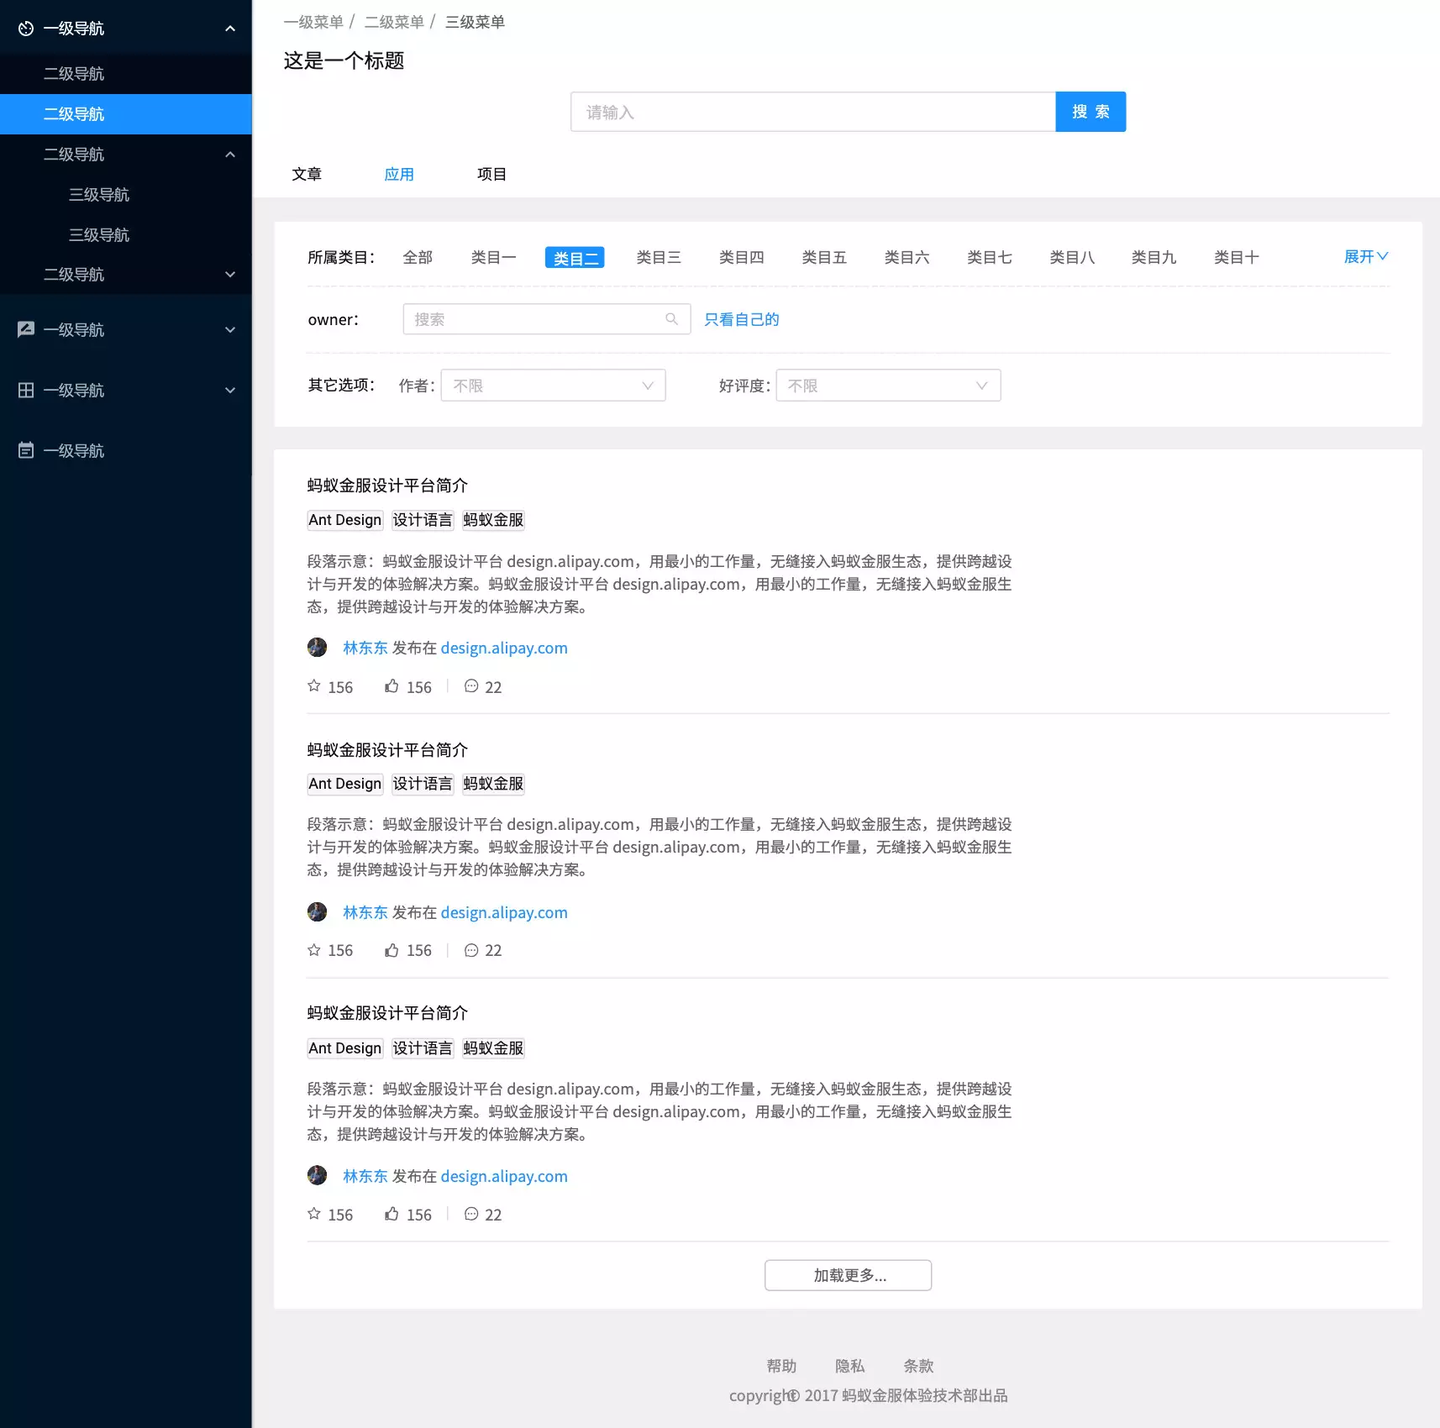Open the design.alipay.com link
Viewport: 1440px width, 1428px height.
click(x=503, y=647)
